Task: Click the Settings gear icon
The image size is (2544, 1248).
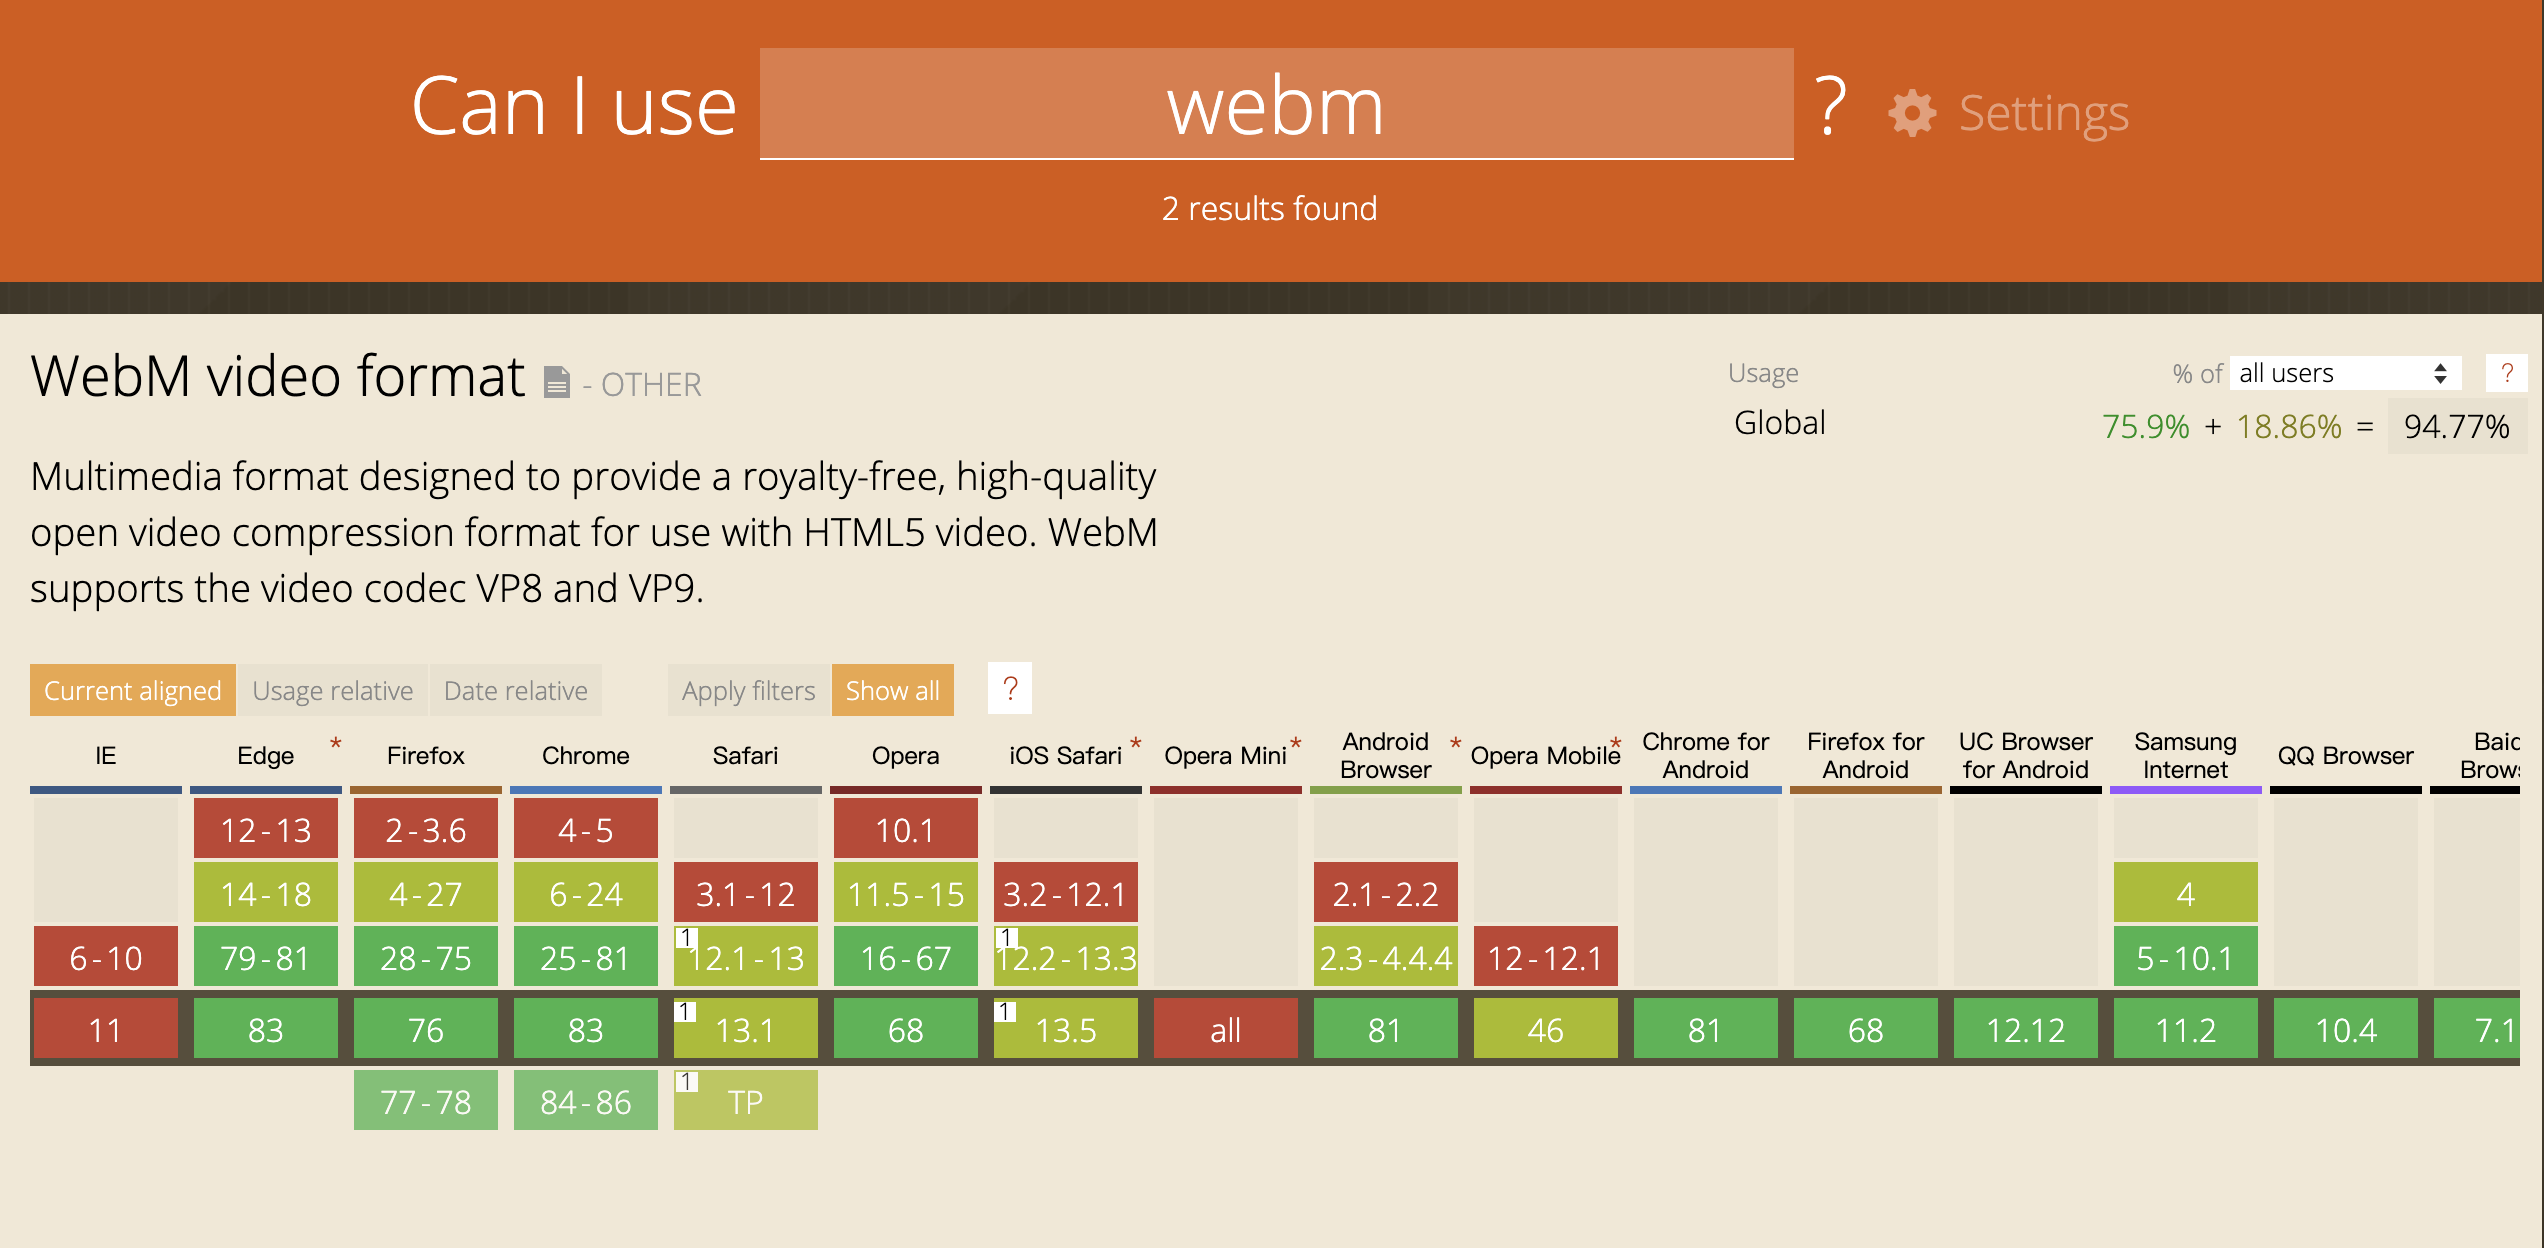Action: 1911,113
